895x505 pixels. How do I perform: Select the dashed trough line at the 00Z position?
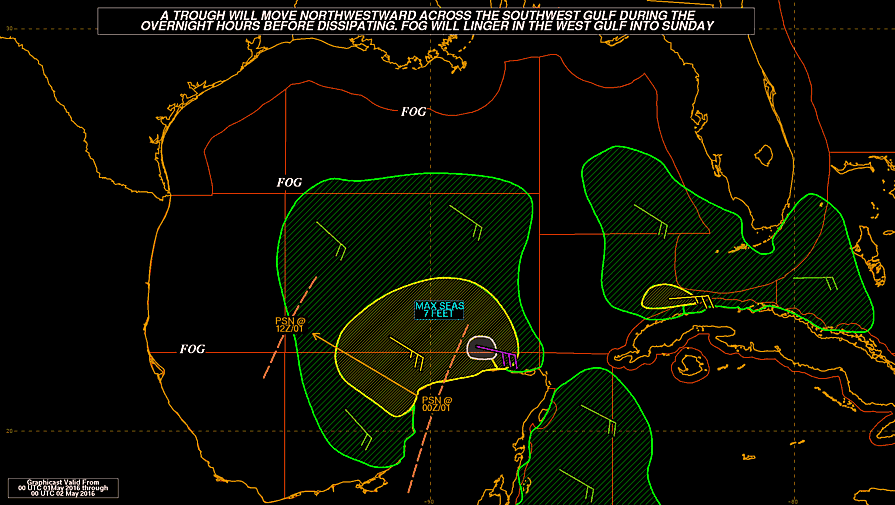tap(438, 409)
